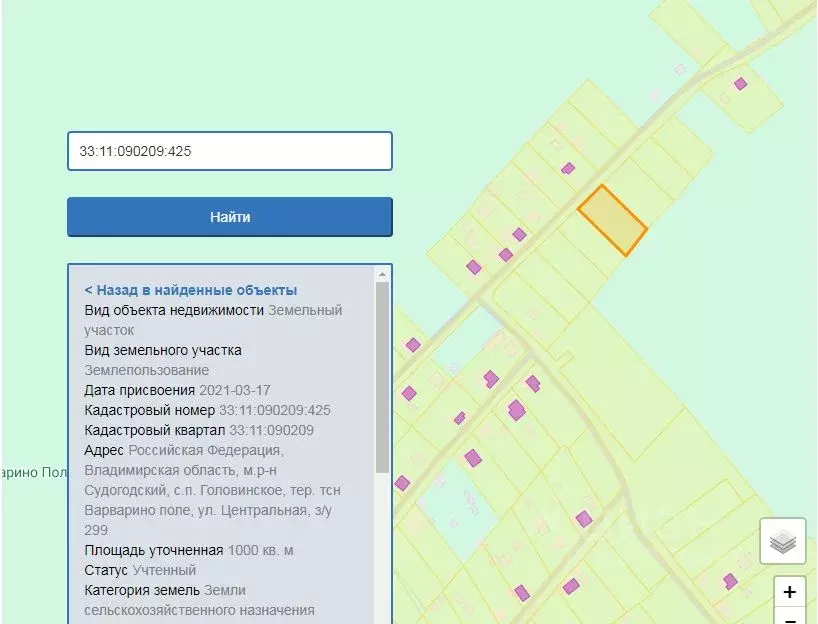Open the map layers switcher

pyautogui.click(x=783, y=541)
